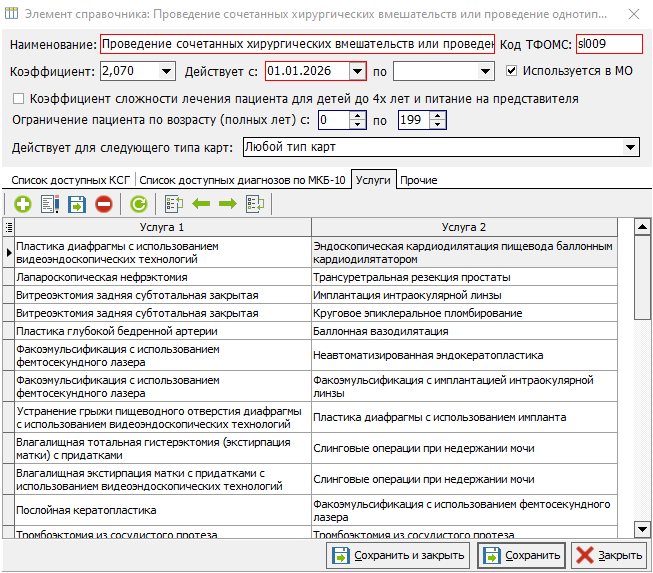
Task: Click the table's vertical scrollbar down arrow
Action: [x=641, y=528]
